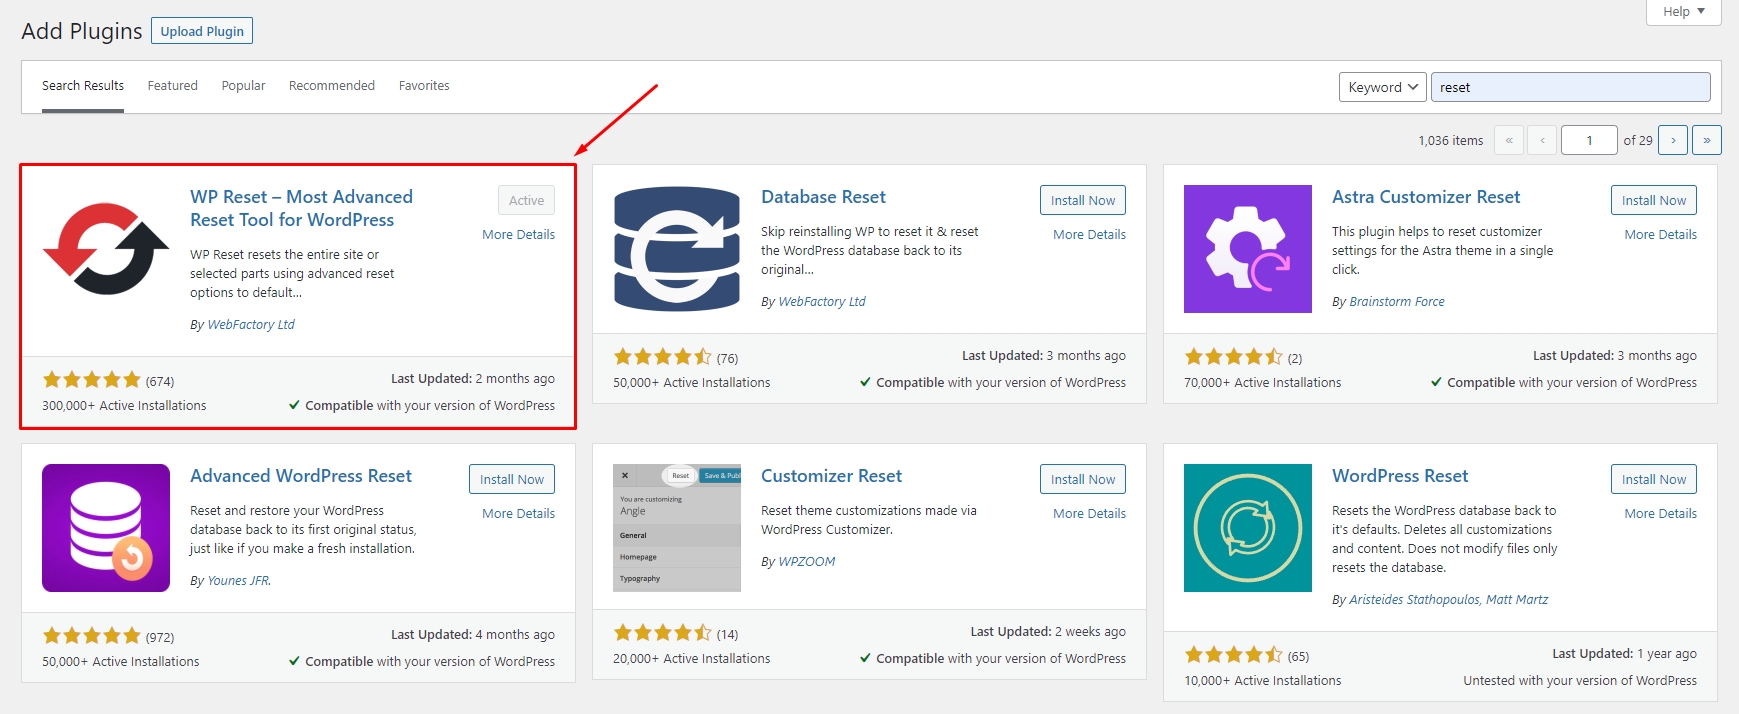Click the Upload Plugin button
This screenshot has width=1739, height=714.
coord(202,31)
